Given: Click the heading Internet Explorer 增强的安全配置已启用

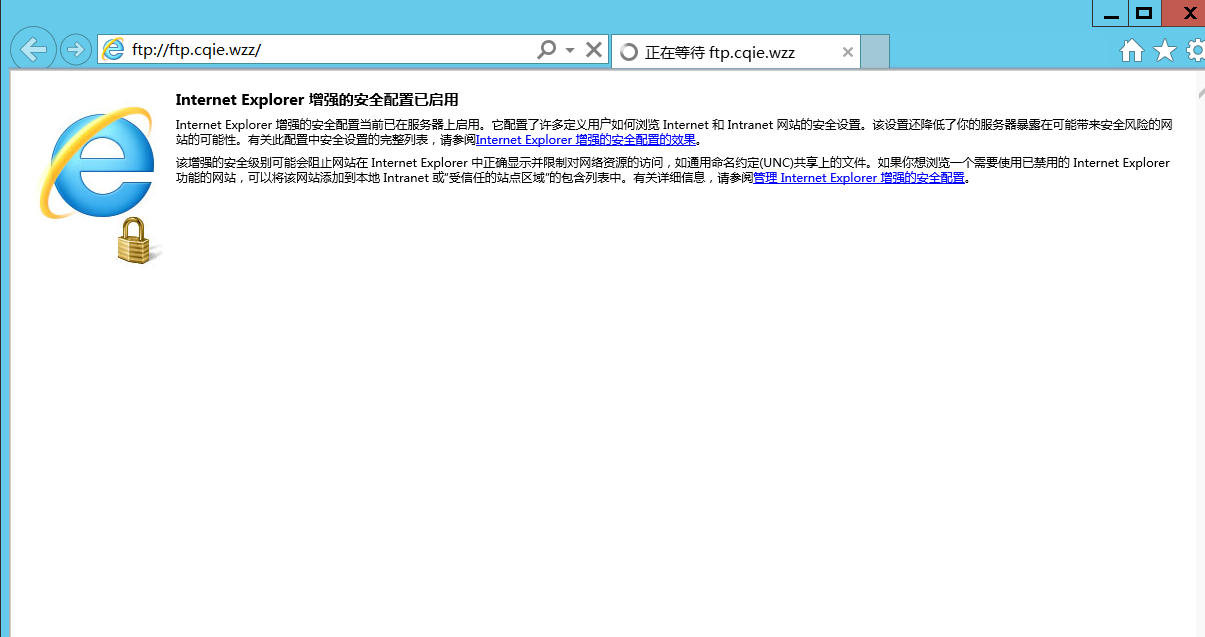Looking at the screenshot, I should pyautogui.click(x=317, y=100).
